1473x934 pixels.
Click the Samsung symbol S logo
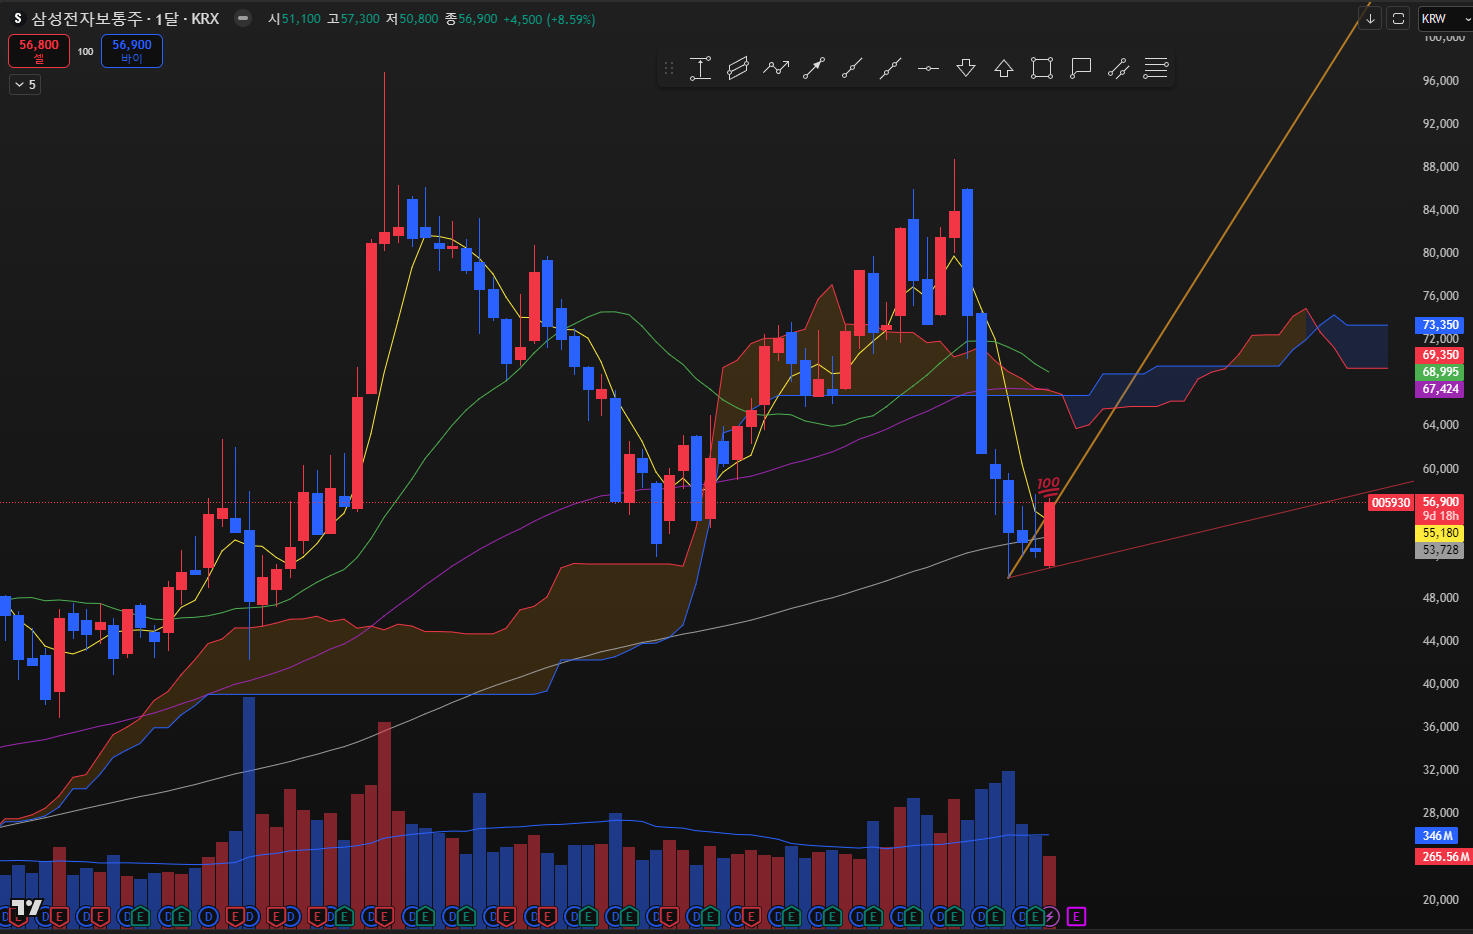(17, 18)
